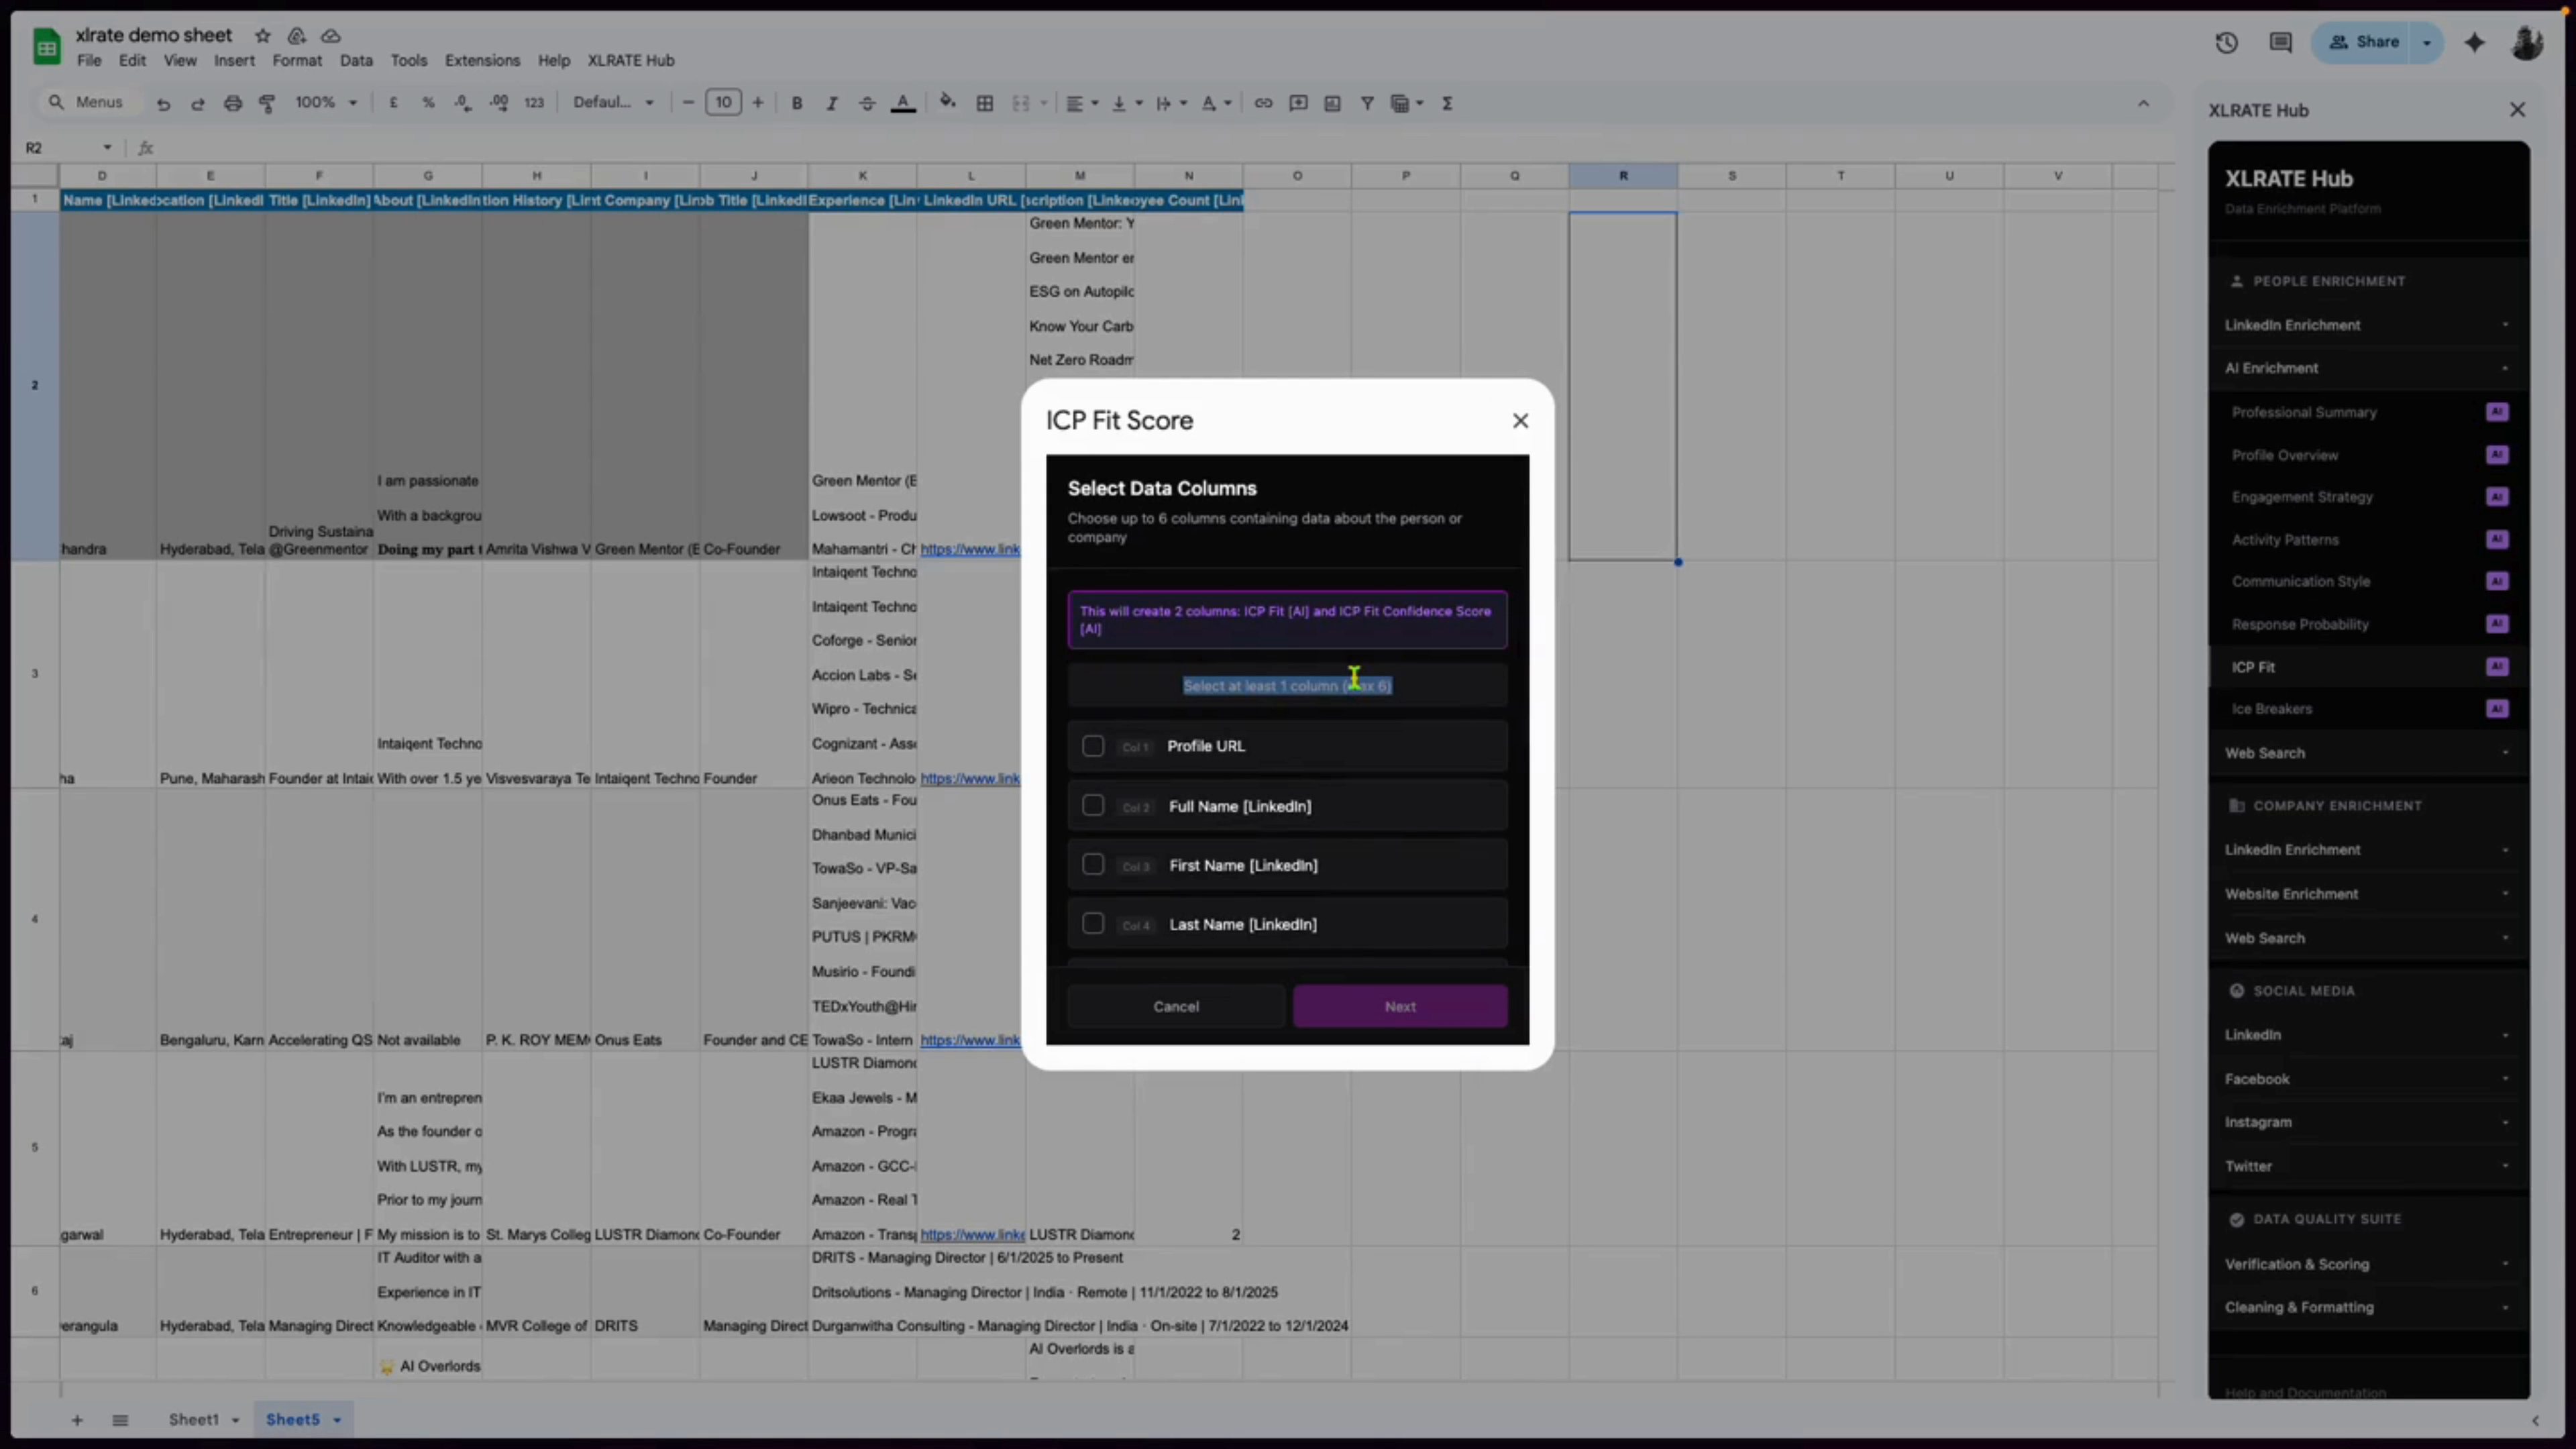Insert a comment
Viewport: 2576px width, 1449px height.
1297,102
